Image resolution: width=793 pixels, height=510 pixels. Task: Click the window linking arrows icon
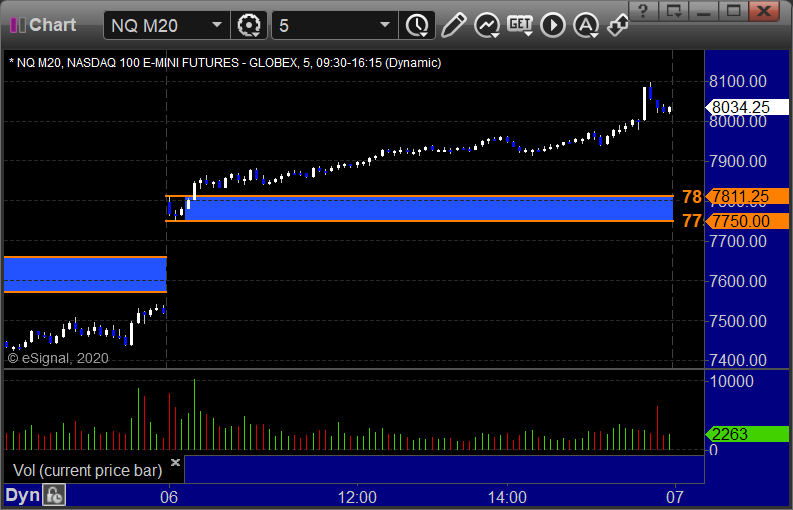(618, 25)
